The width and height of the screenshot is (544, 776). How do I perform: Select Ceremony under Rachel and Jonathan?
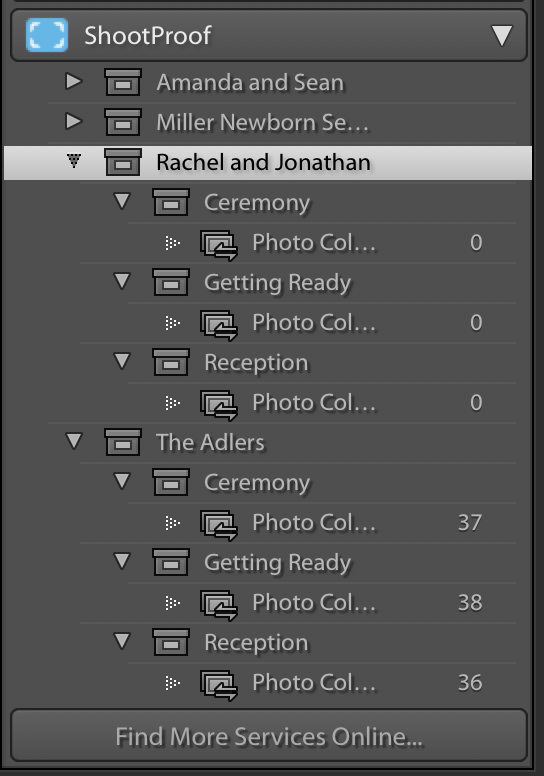tap(257, 203)
